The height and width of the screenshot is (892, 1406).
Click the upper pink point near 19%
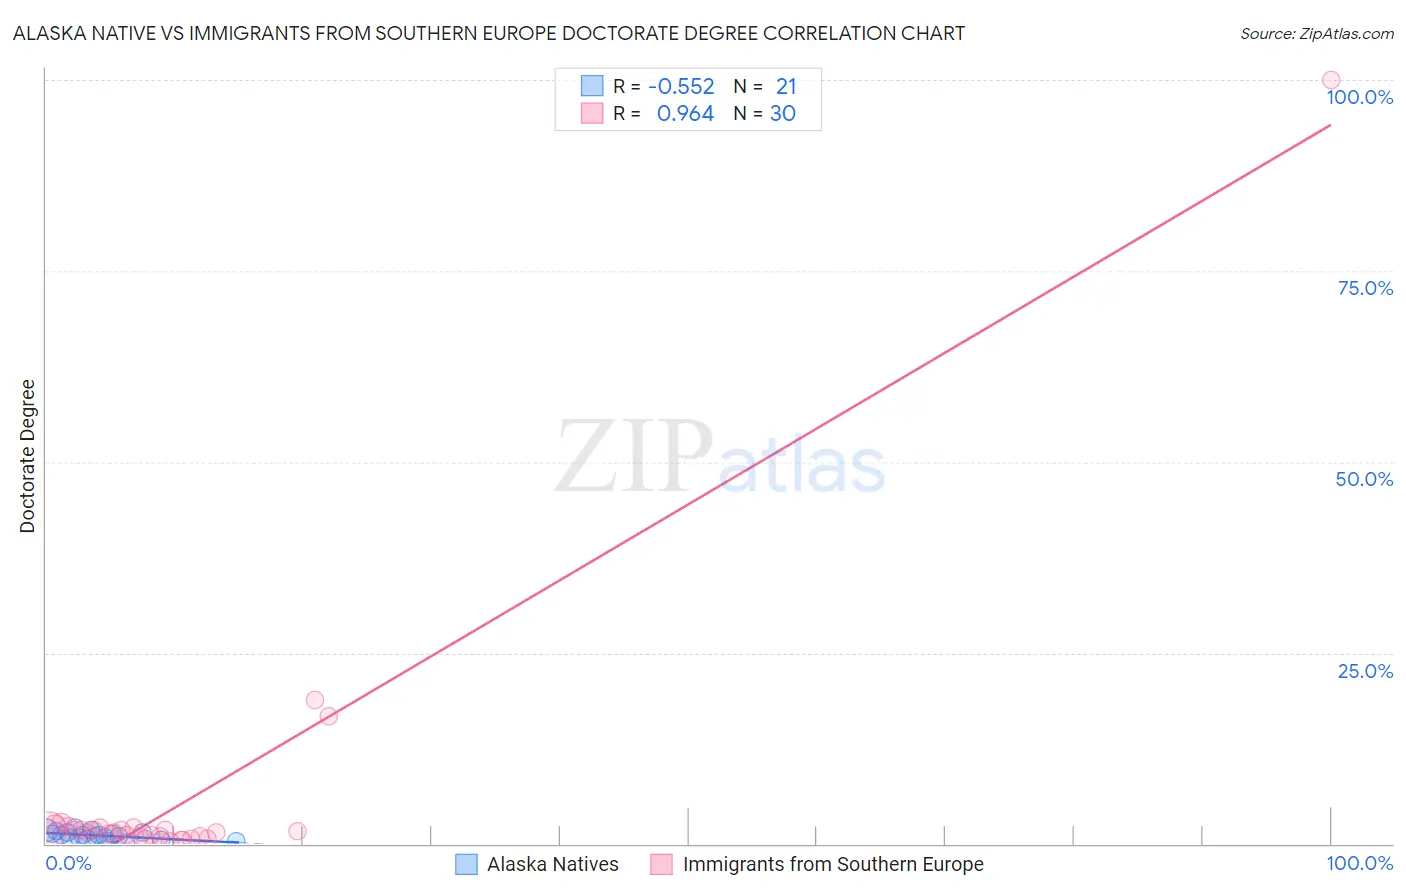click(x=315, y=700)
